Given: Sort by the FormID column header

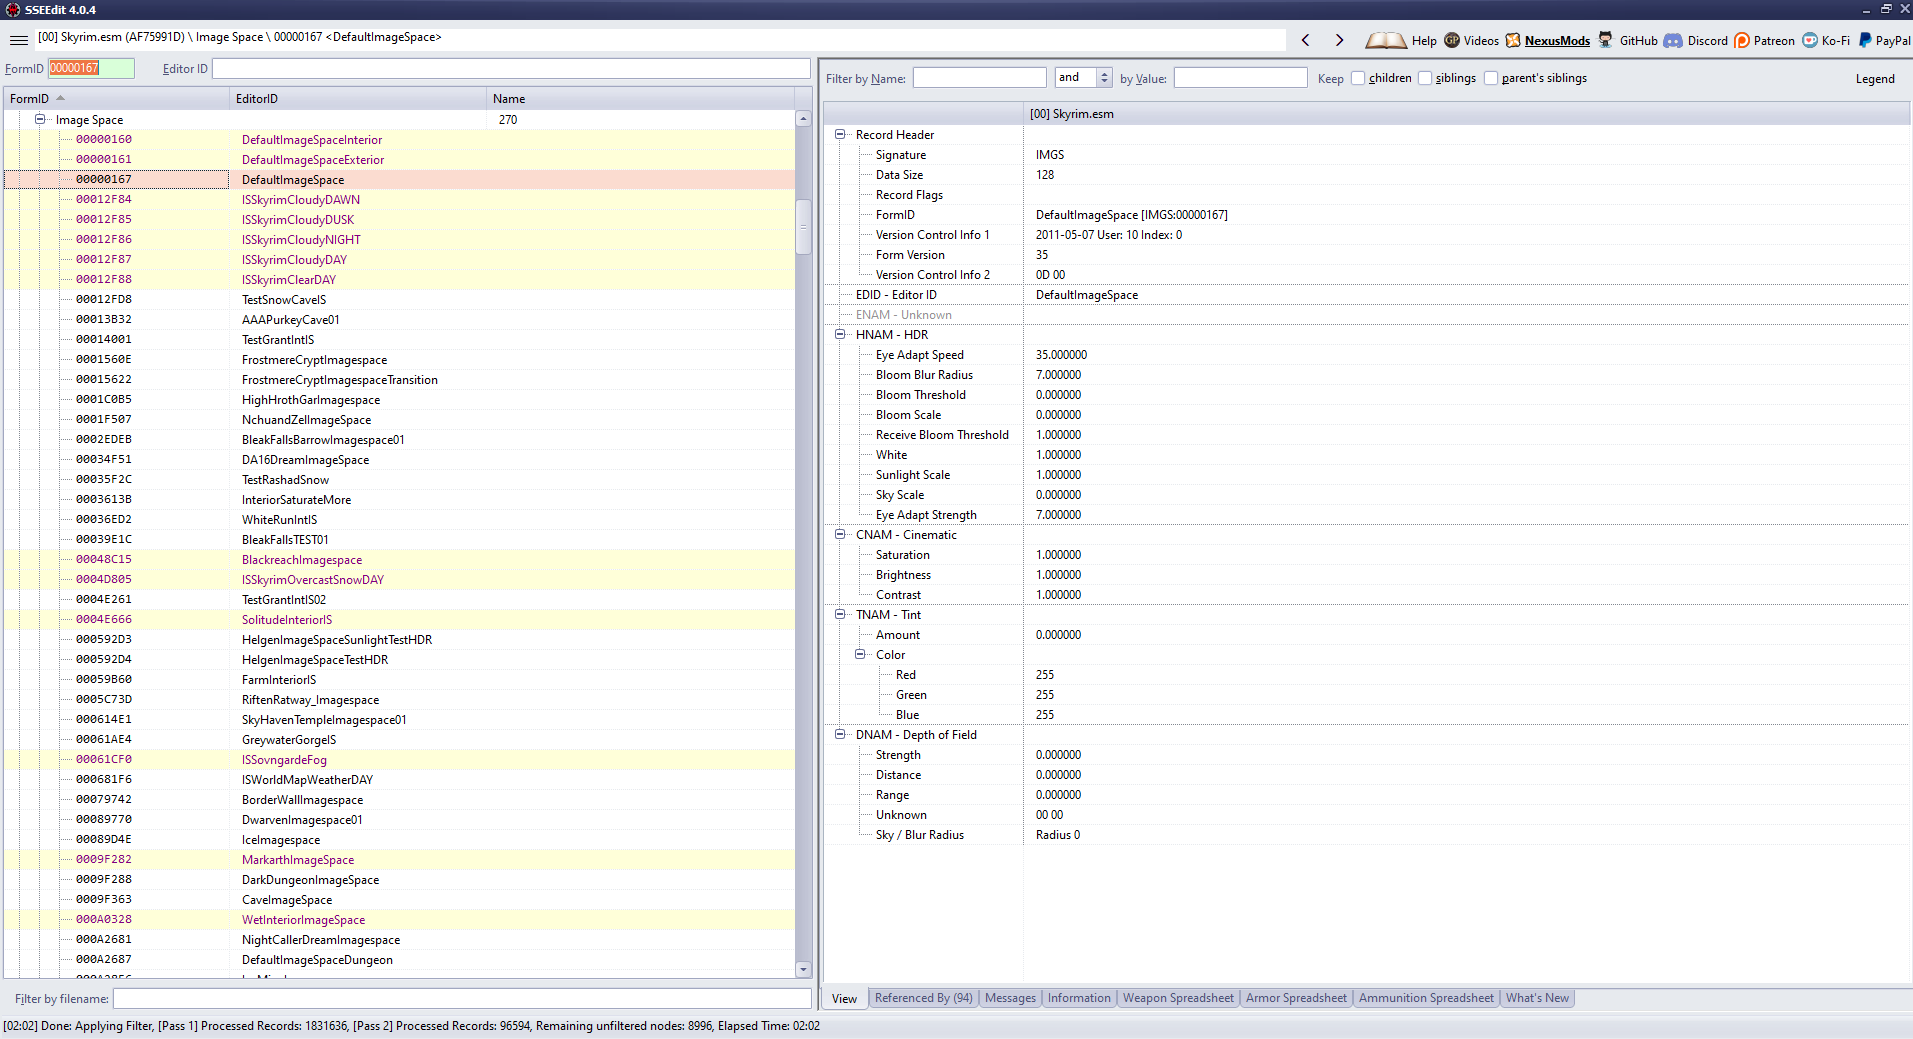Looking at the screenshot, I should [x=116, y=98].
